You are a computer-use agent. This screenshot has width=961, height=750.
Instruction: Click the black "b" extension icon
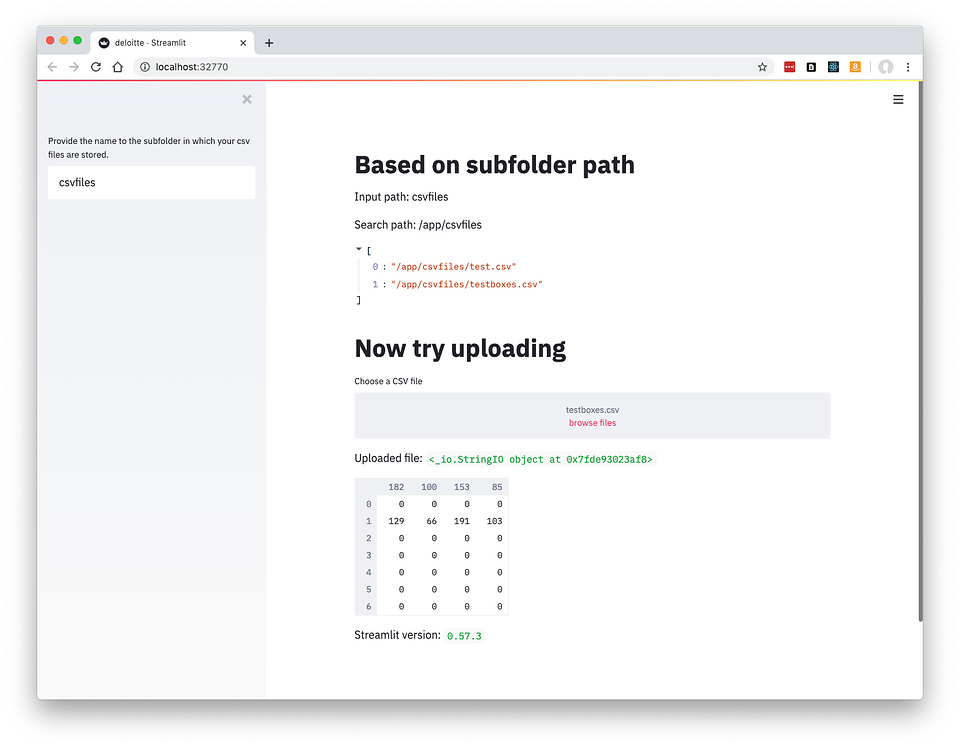tap(811, 66)
